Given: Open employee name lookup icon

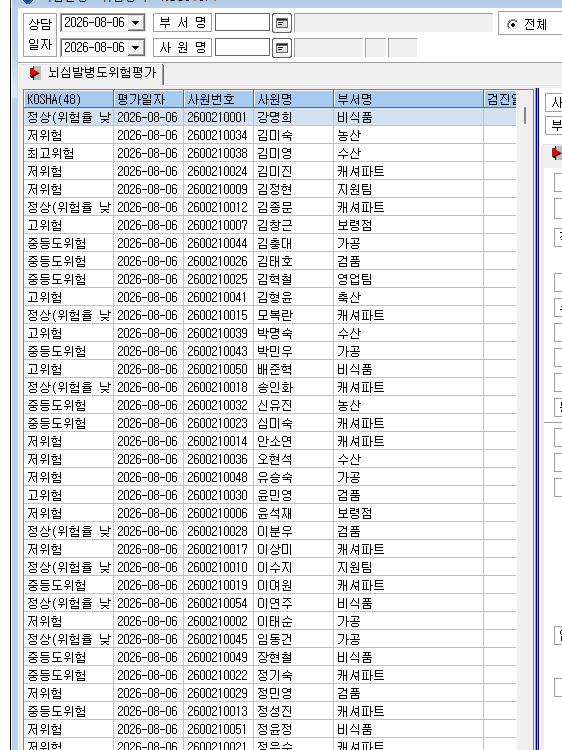Looking at the screenshot, I should pos(282,48).
